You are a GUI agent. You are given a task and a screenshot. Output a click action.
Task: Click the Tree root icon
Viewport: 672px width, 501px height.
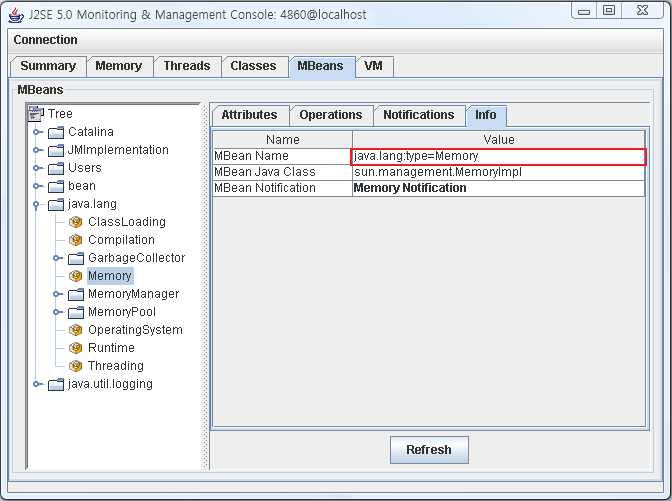(x=35, y=114)
